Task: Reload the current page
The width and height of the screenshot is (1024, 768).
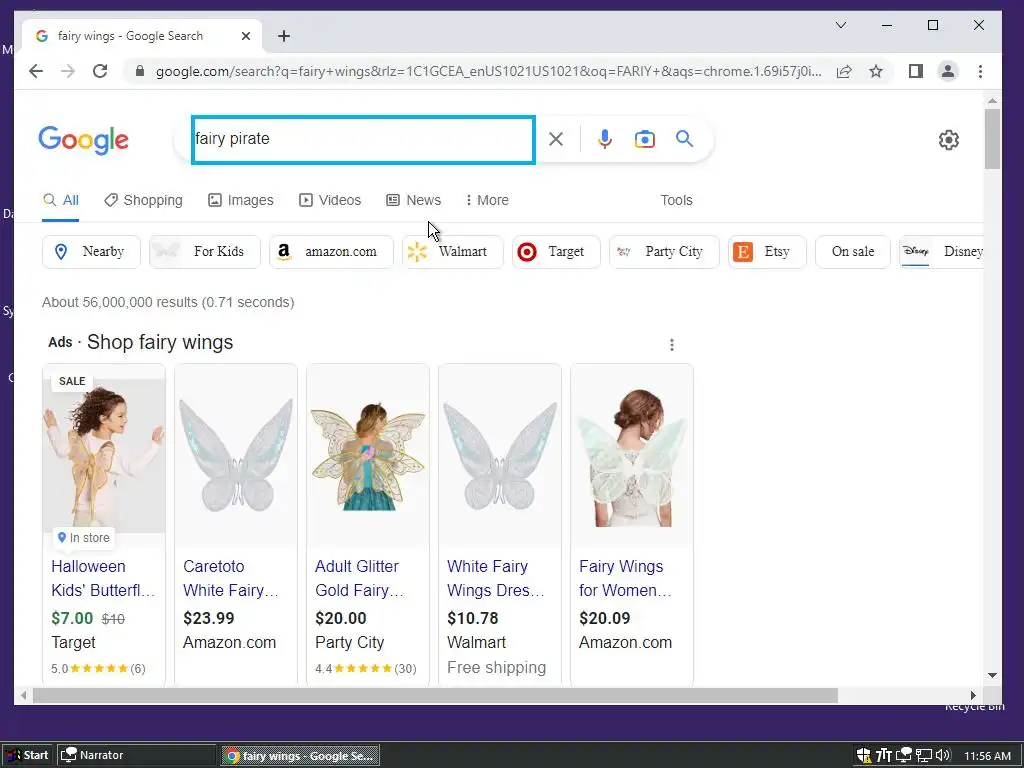Action: point(100,71)
